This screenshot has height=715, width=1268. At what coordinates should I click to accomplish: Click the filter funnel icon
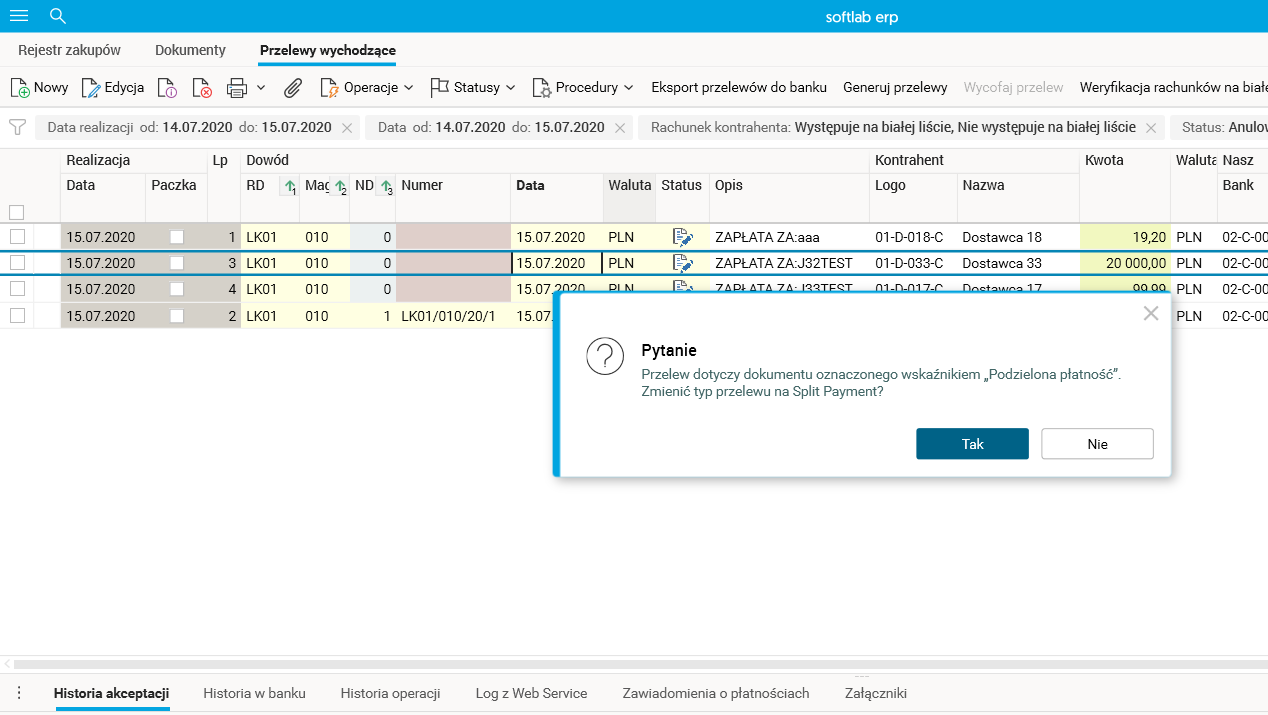17,128
